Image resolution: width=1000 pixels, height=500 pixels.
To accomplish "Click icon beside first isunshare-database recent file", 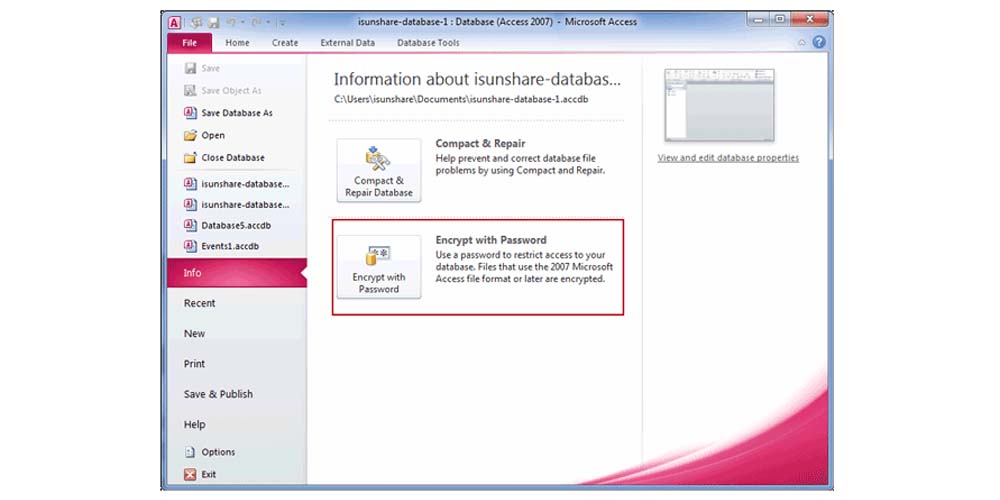I will (x=190, y=184).
